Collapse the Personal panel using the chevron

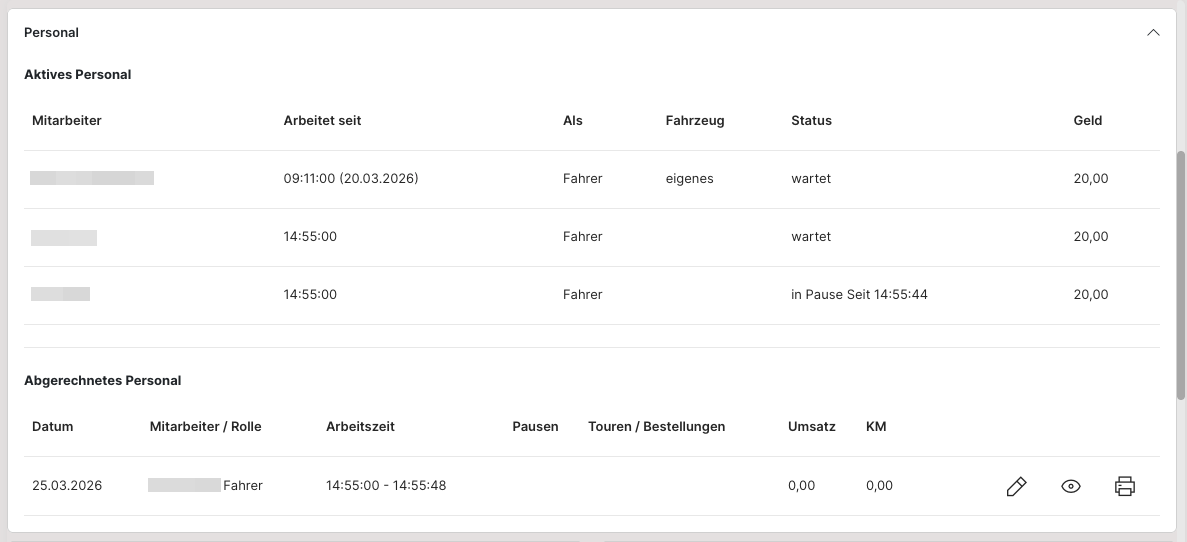pos(1153,32)
